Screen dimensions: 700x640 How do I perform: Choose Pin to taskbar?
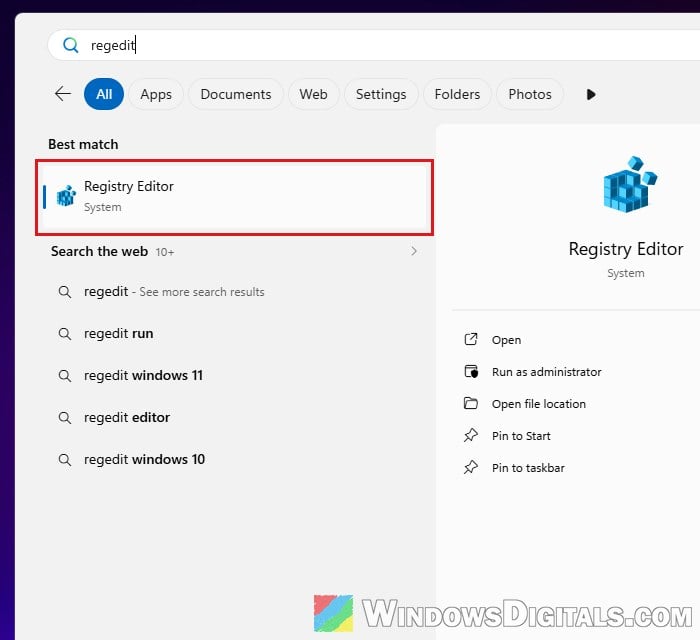528,468
